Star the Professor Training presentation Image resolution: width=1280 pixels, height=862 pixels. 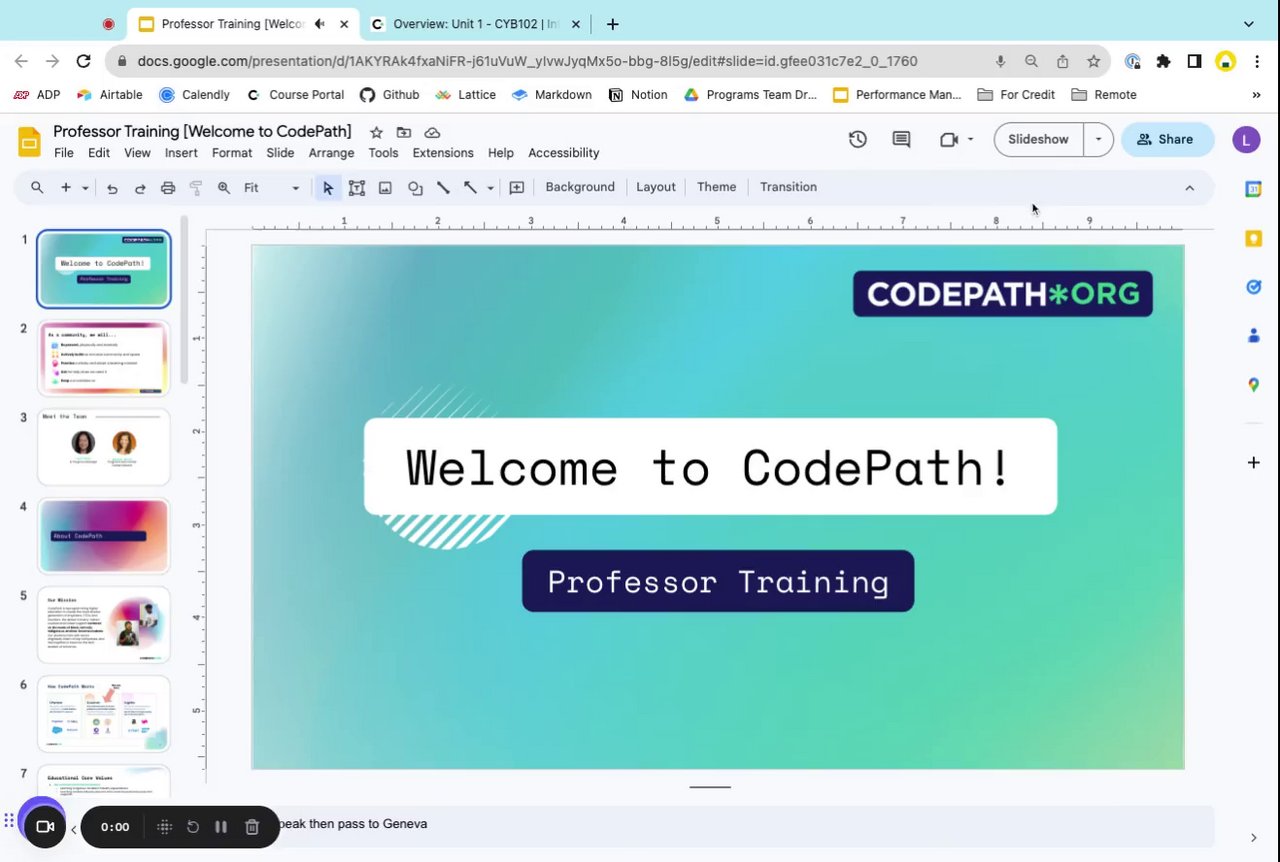click(x=376, y=132)
